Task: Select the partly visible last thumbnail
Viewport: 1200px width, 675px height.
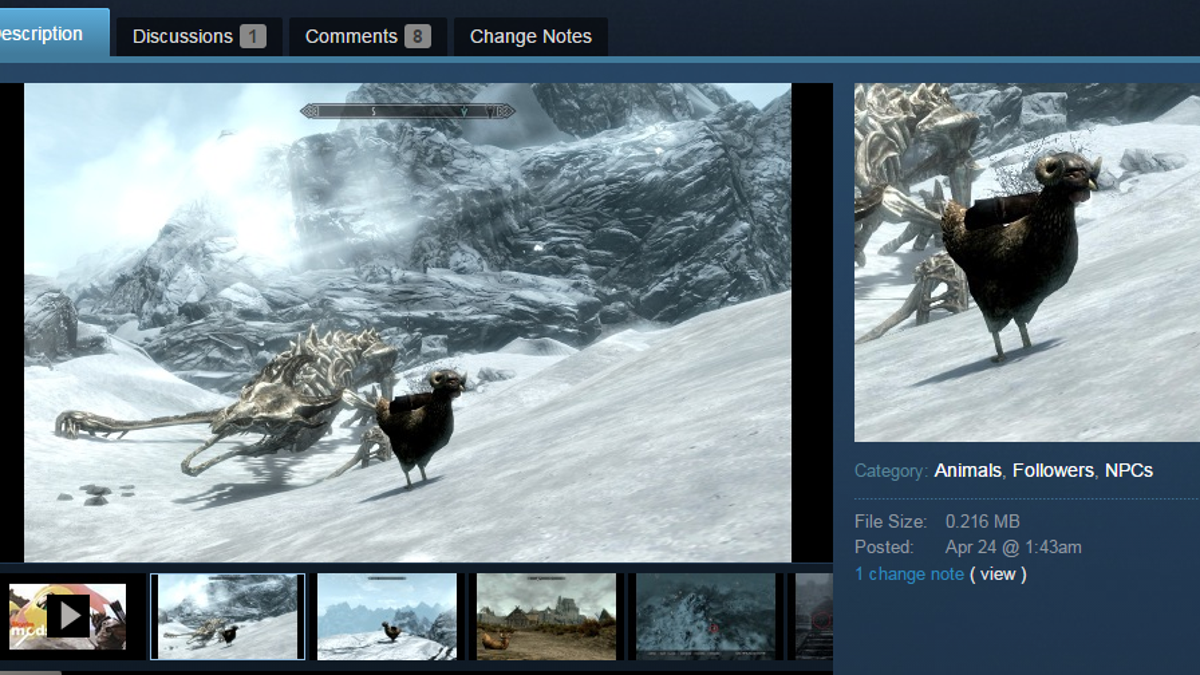Action: 814,616
